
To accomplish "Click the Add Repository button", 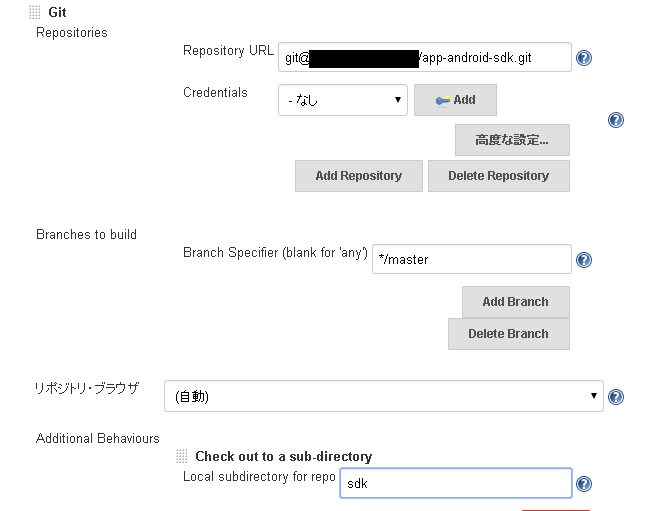I will [358, 176].
